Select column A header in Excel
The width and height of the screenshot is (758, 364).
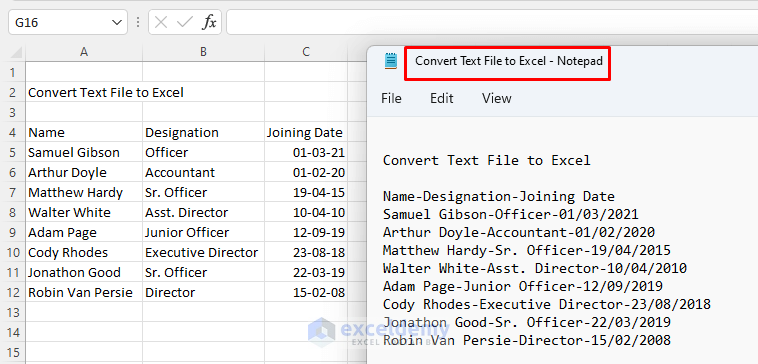[x=84, y=52]
